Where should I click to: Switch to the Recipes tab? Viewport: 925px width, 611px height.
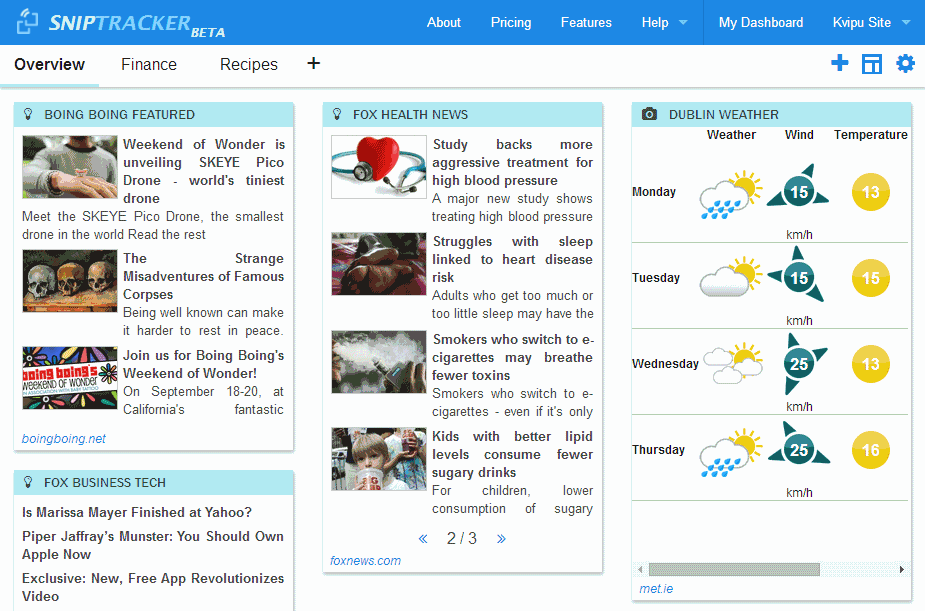coord(249,64)
